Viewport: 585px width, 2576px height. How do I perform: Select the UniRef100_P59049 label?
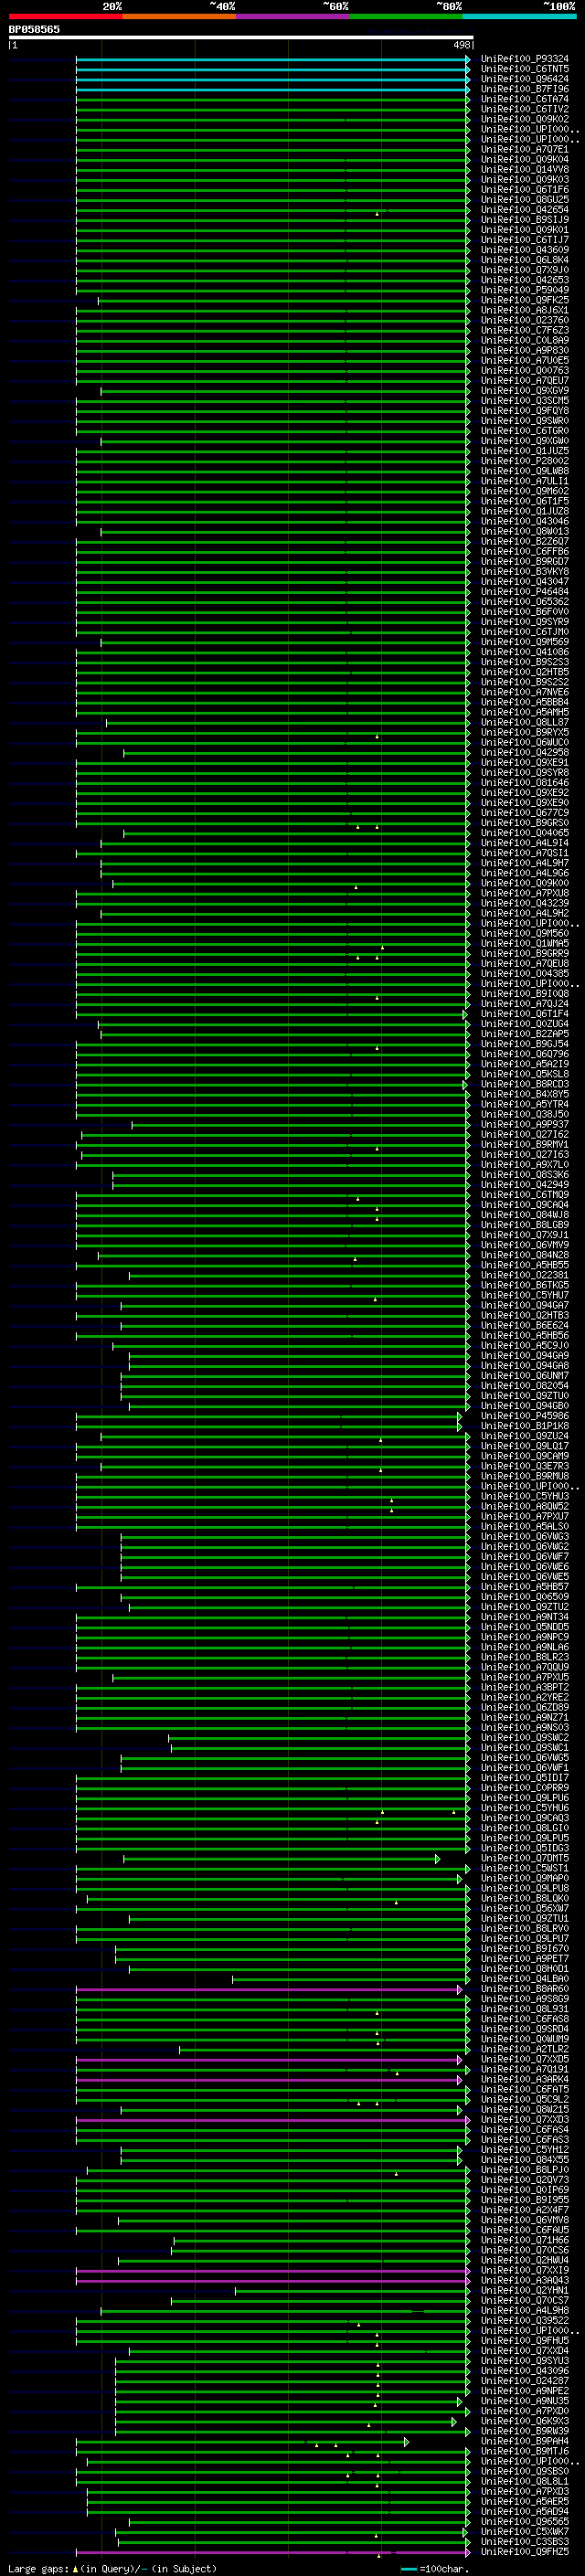[x=525, y=290]
